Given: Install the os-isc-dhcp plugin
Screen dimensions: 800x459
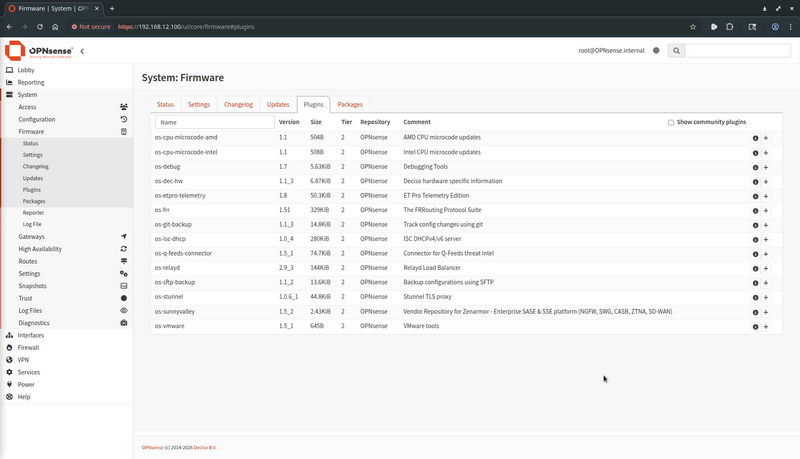Looking at the screenshot, I should coord(766,240).
